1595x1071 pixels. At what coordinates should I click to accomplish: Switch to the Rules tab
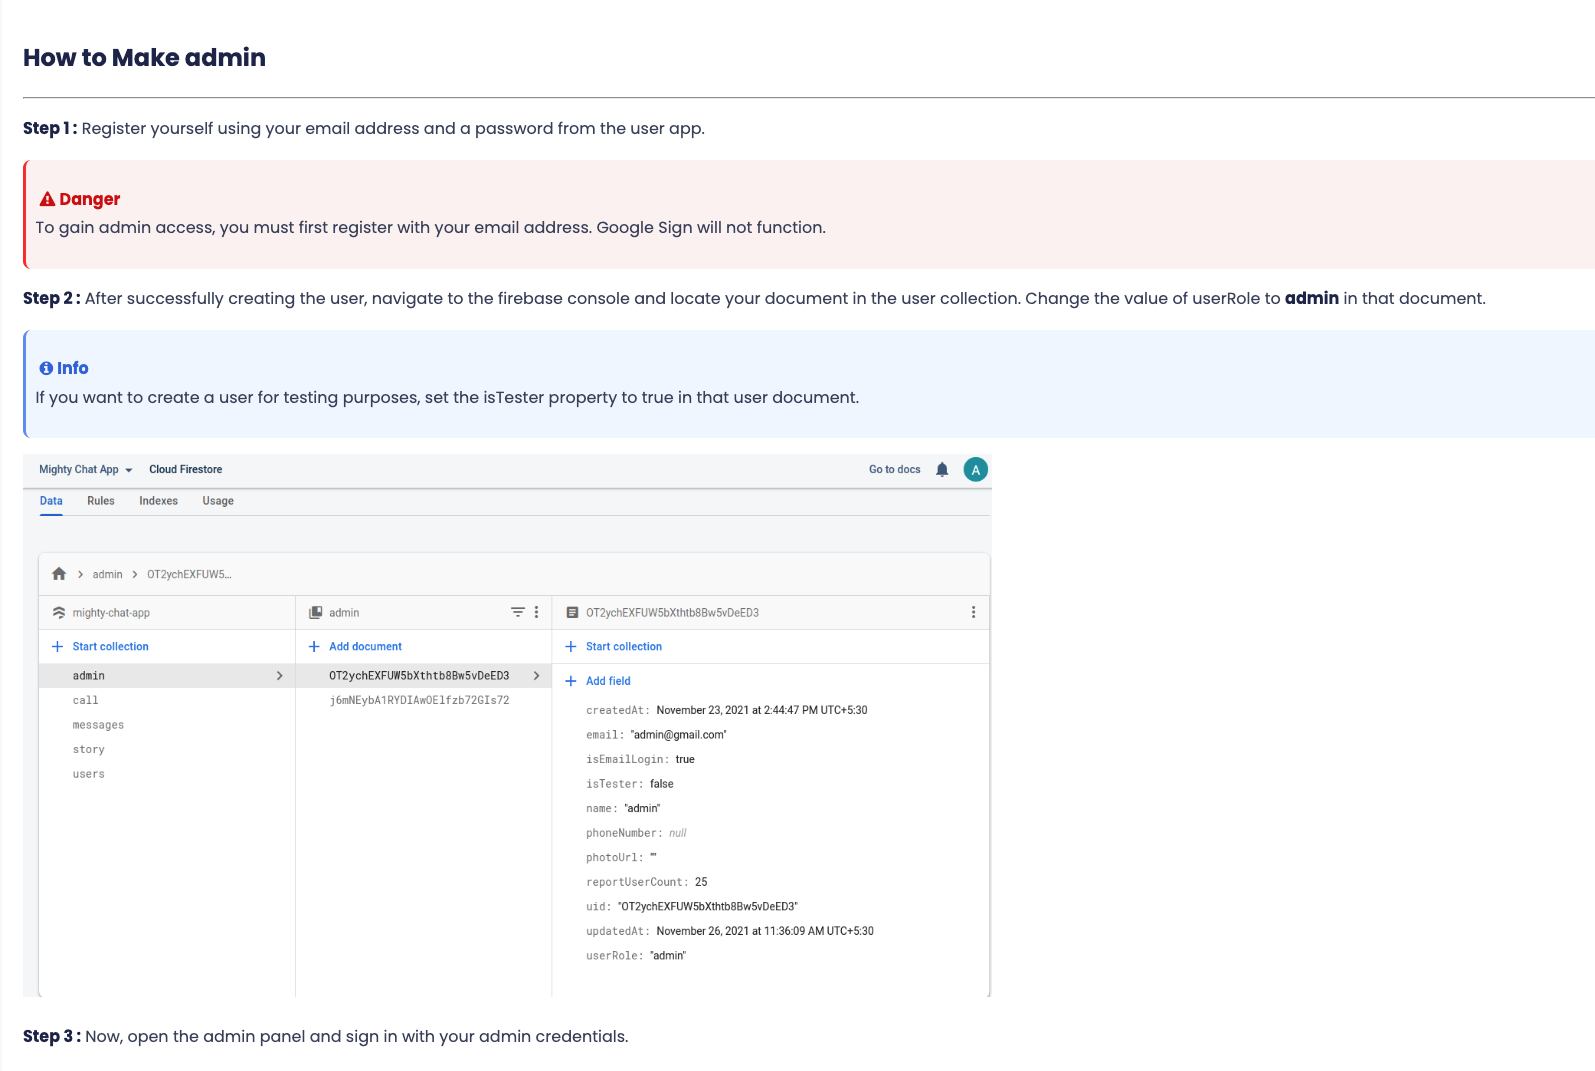(x=101, y=501)
